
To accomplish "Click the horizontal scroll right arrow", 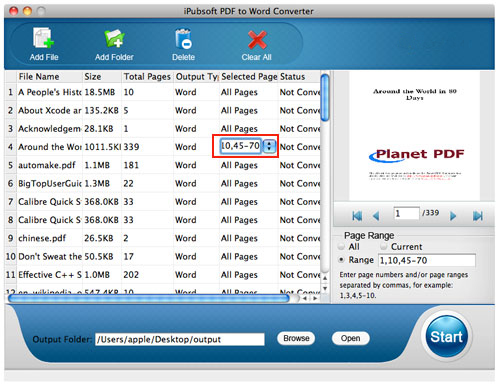I will tap(315, 298).
